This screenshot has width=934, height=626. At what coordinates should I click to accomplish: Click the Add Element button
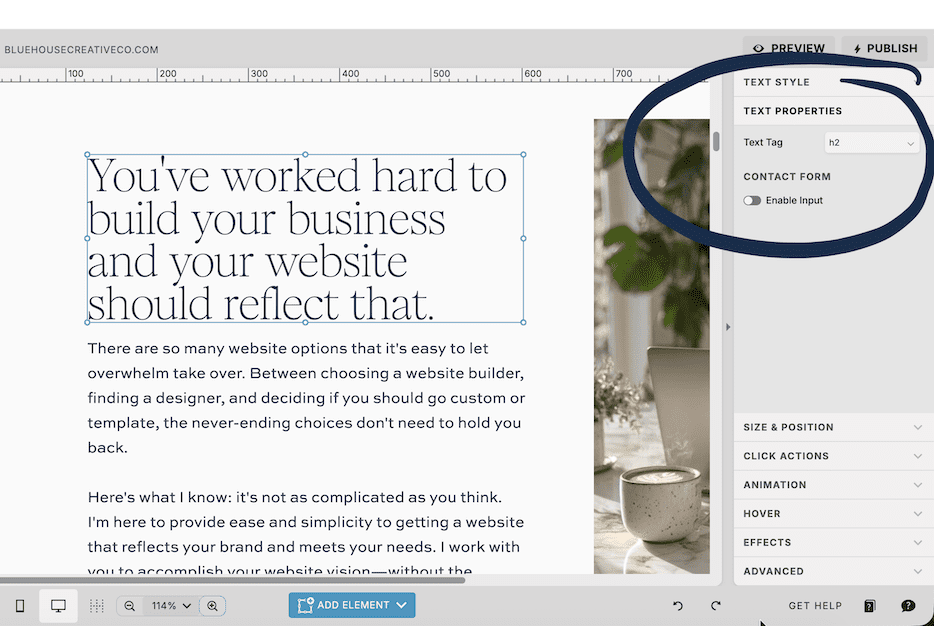(352, 605)
